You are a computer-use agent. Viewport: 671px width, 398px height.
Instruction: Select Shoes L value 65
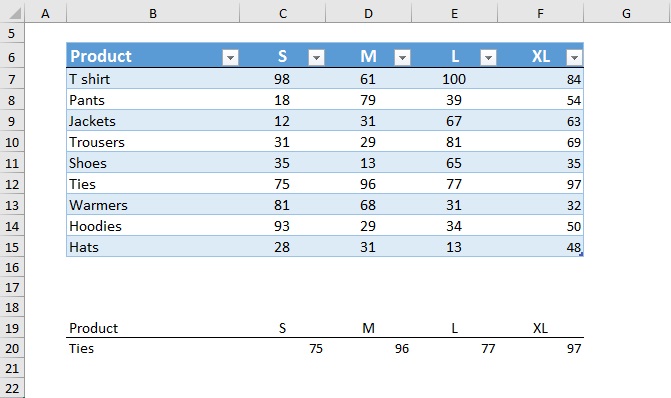click(x=454, y=163)
